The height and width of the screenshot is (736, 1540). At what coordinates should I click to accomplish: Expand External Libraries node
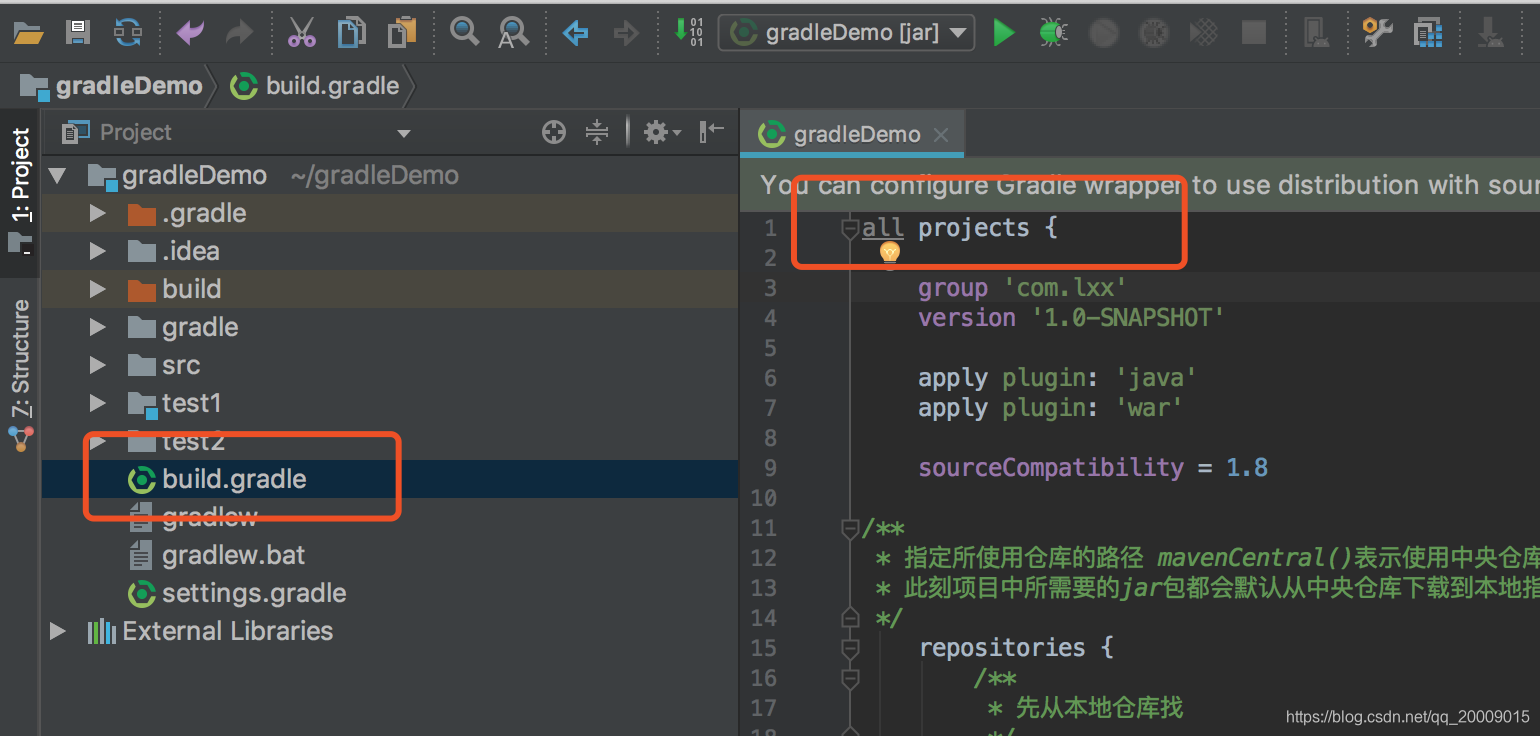point(57,632)
